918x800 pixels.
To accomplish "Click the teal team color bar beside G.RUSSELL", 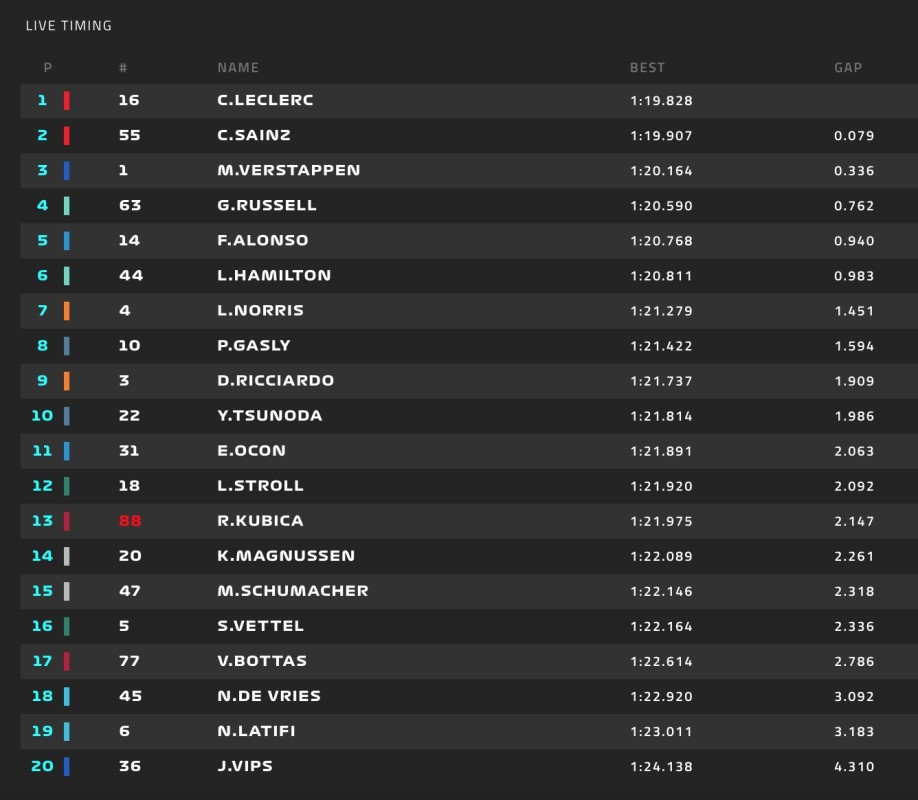I will point(67,206).
